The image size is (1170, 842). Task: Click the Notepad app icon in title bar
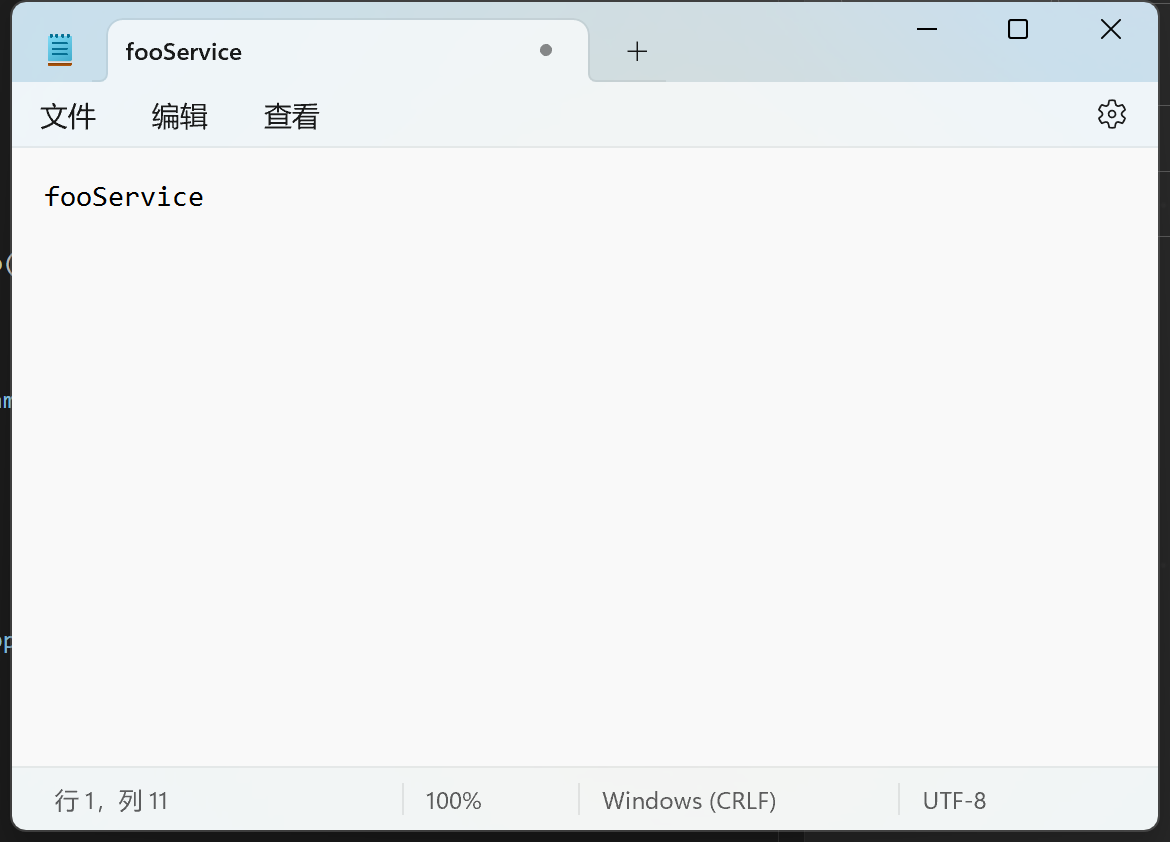point(60,50)
